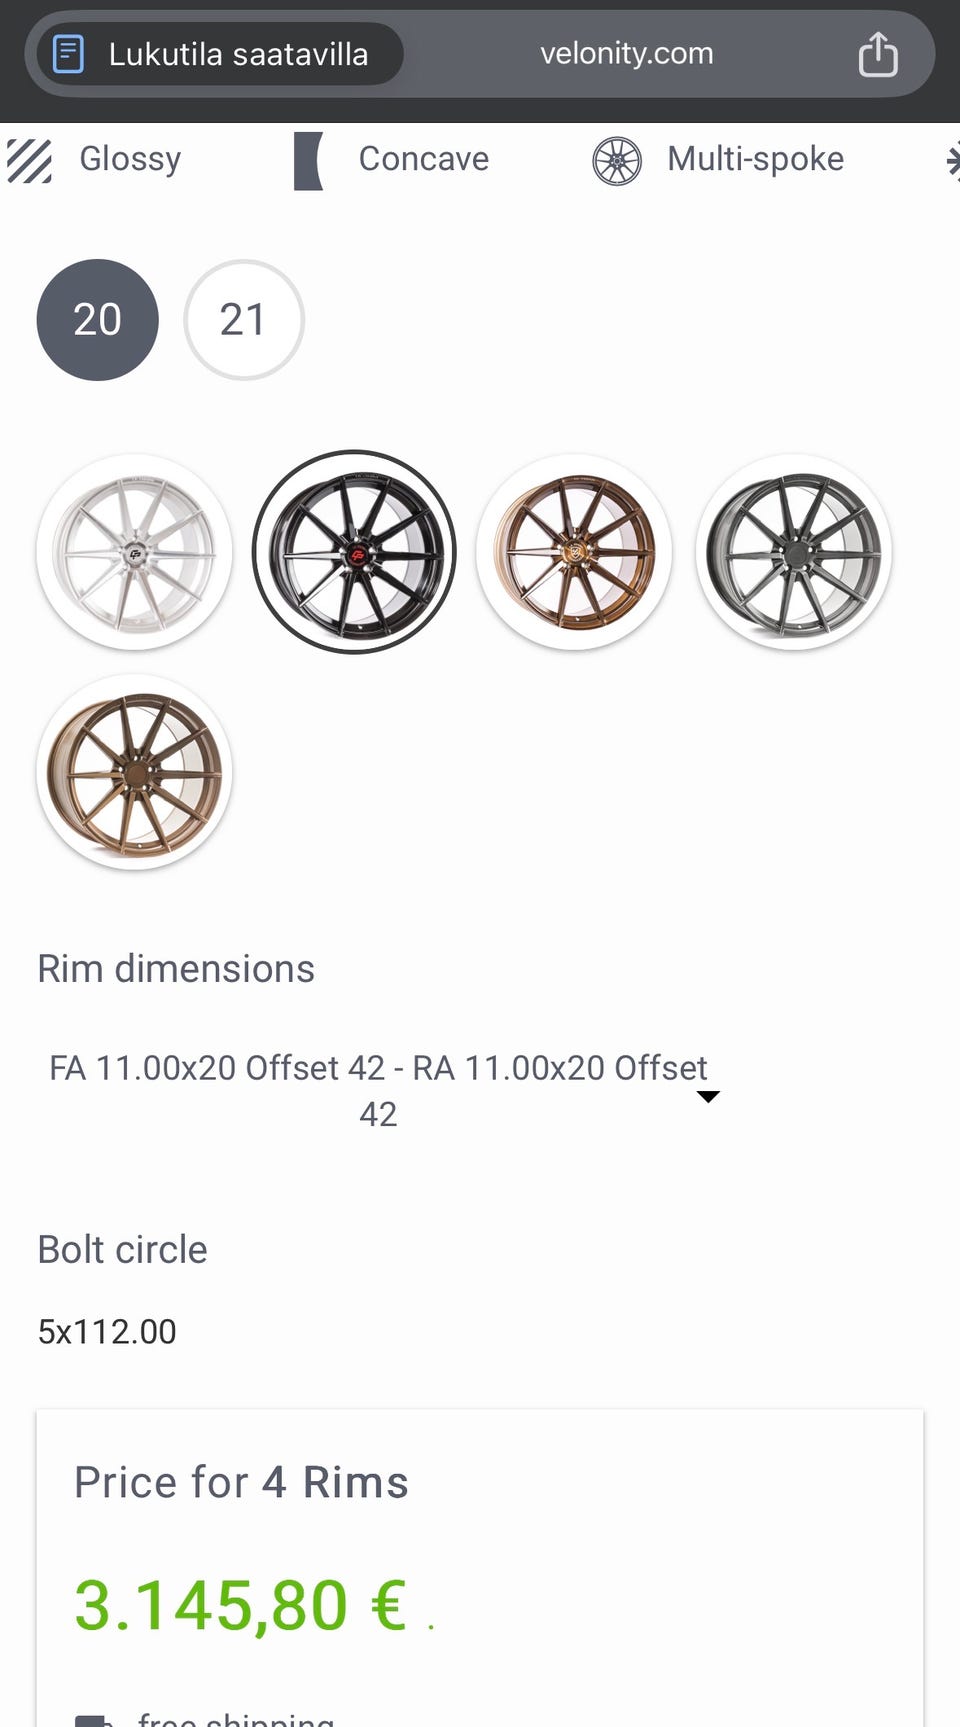The height and width of the screenshot is (1727, 960).
Task: Choose the silver rim color
Action: [x=134, y=552]
